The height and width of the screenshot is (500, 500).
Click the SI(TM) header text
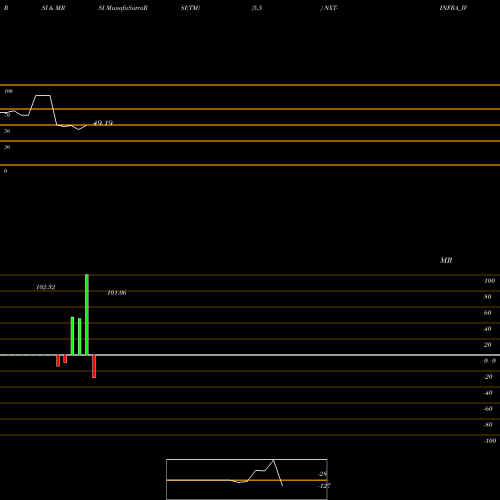point(190,8)
